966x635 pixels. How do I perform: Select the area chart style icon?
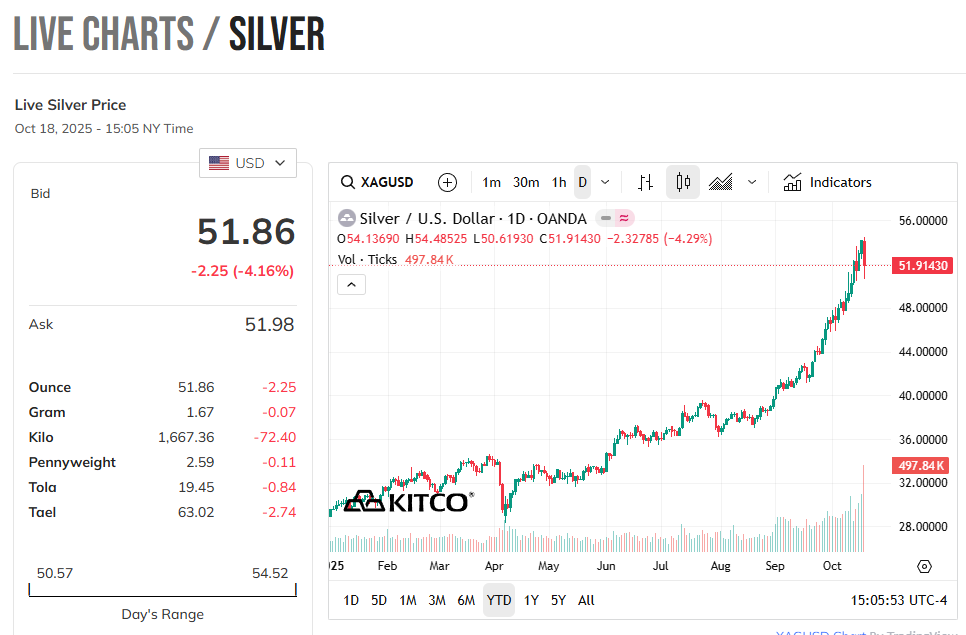coord(721,182)
